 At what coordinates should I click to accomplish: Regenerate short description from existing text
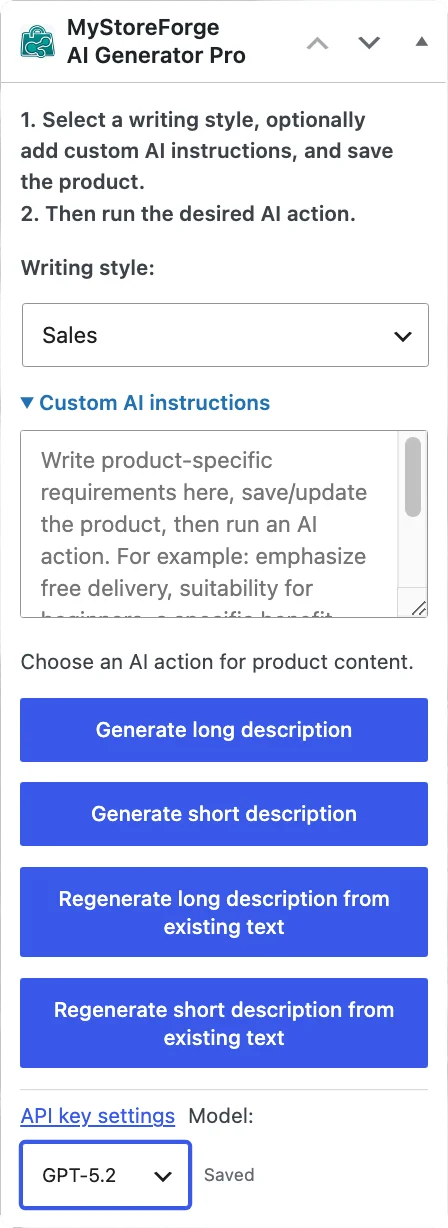point(224,1023)
